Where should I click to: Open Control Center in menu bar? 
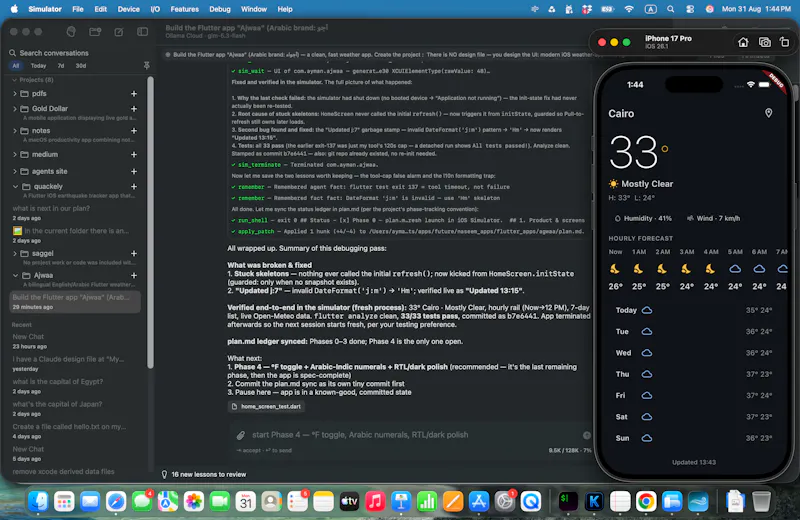pyautogui.click(x=690, y=9)
